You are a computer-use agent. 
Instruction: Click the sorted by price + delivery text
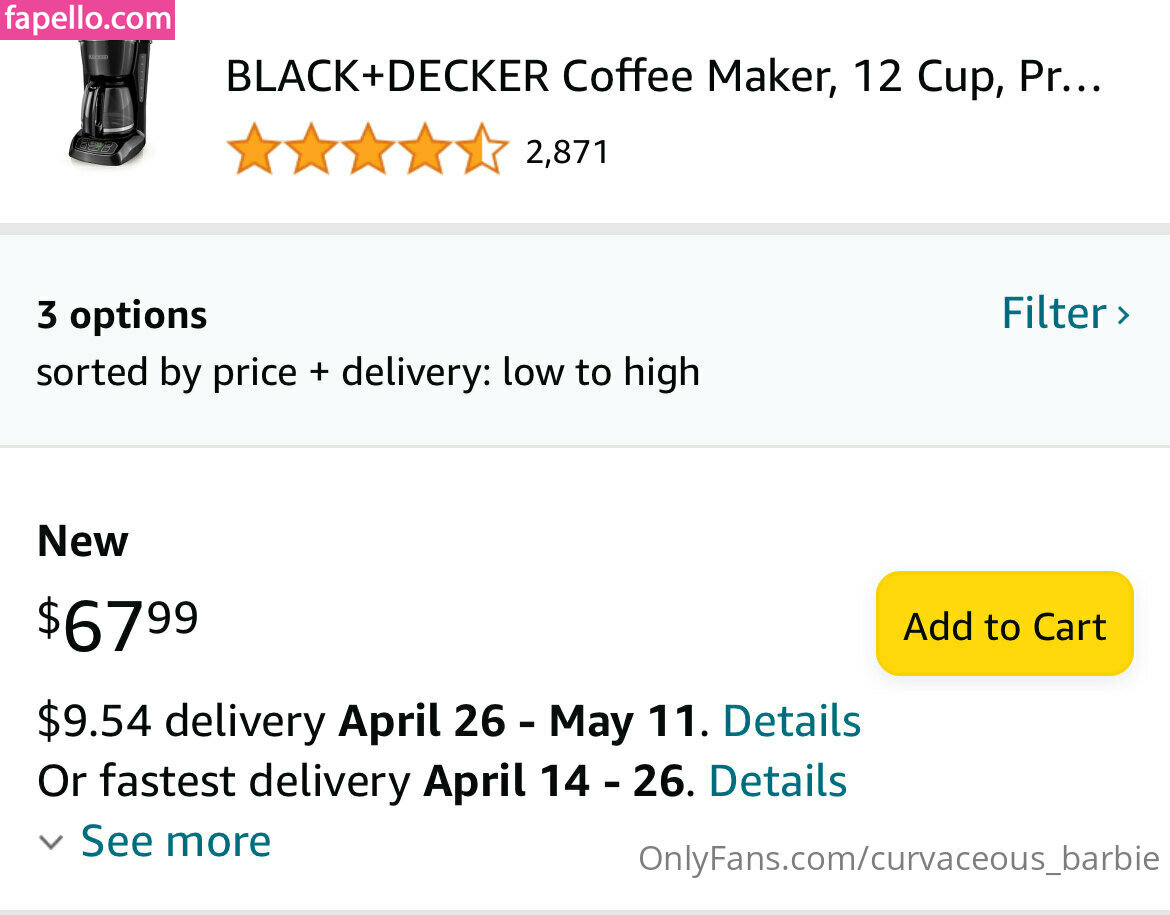[x=368, y=373]
